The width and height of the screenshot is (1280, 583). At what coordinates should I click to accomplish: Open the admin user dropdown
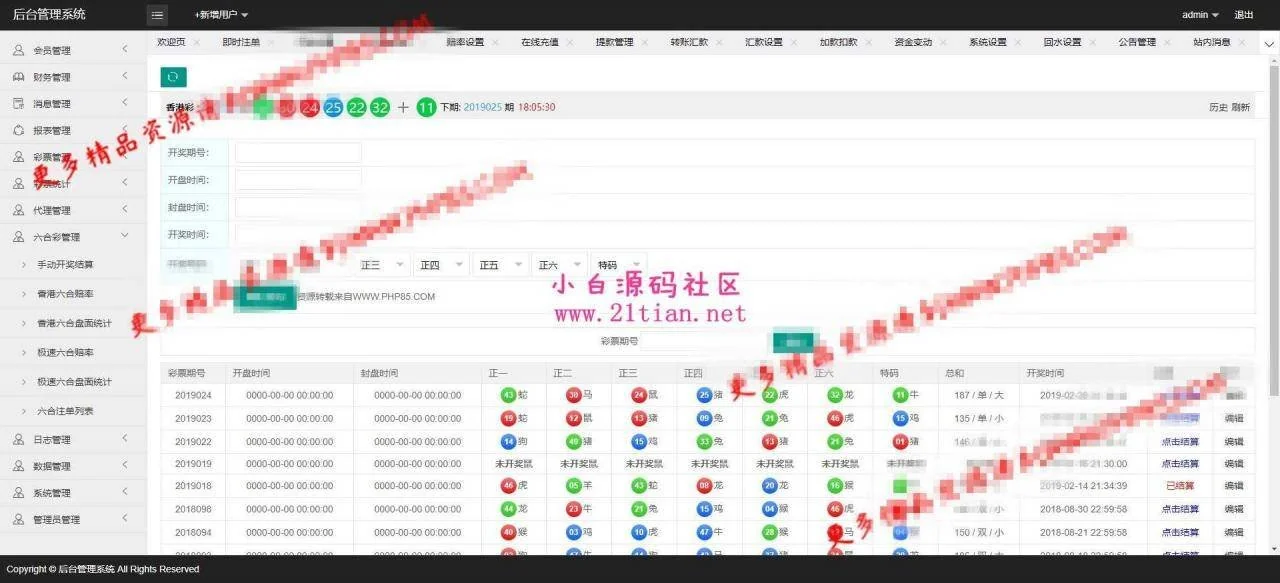1200,15
